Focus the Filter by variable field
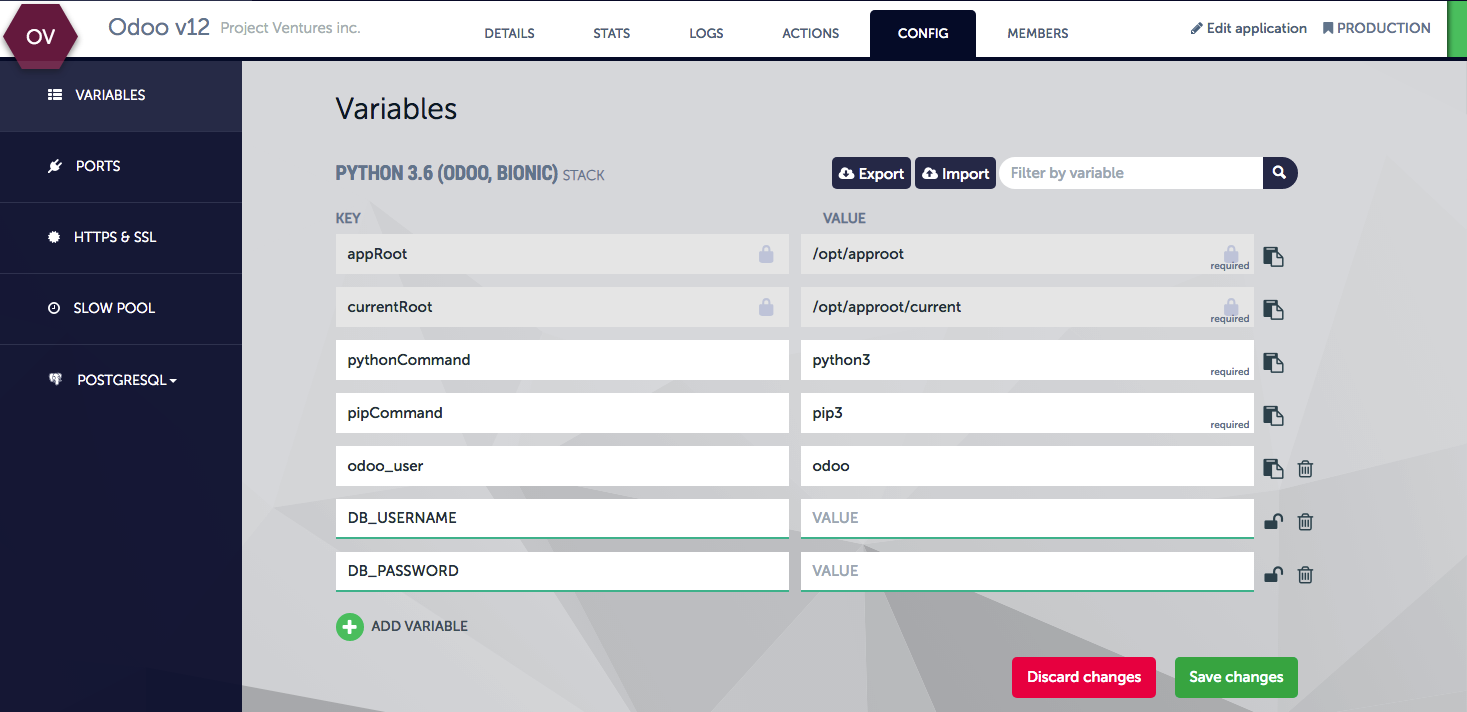This screenshot has height=712, width=1467. [1130, 173]
